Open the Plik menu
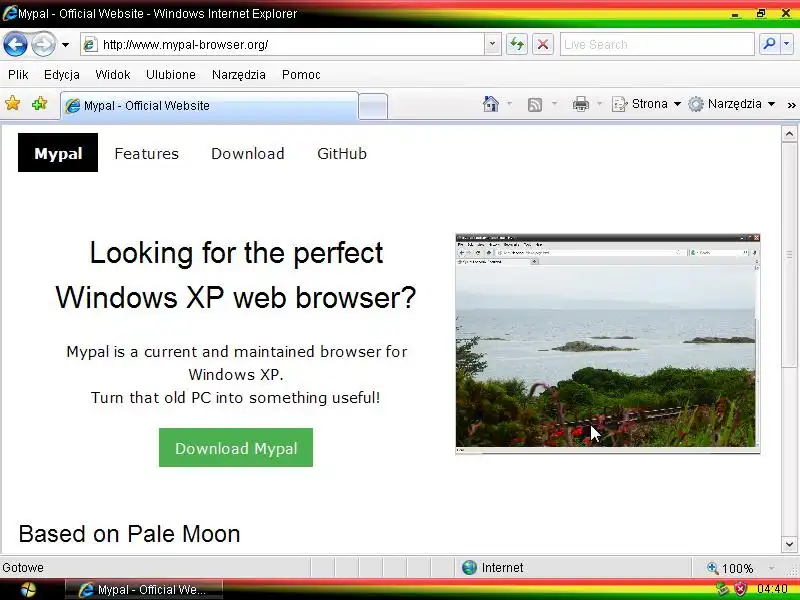 pos(18,74)
